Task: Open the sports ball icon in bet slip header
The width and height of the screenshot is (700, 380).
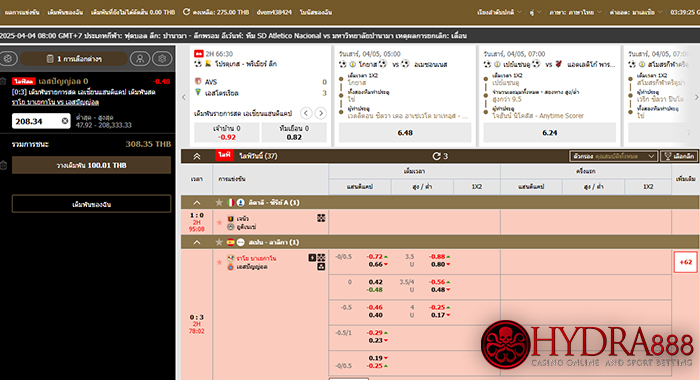Action: [8, 58]
